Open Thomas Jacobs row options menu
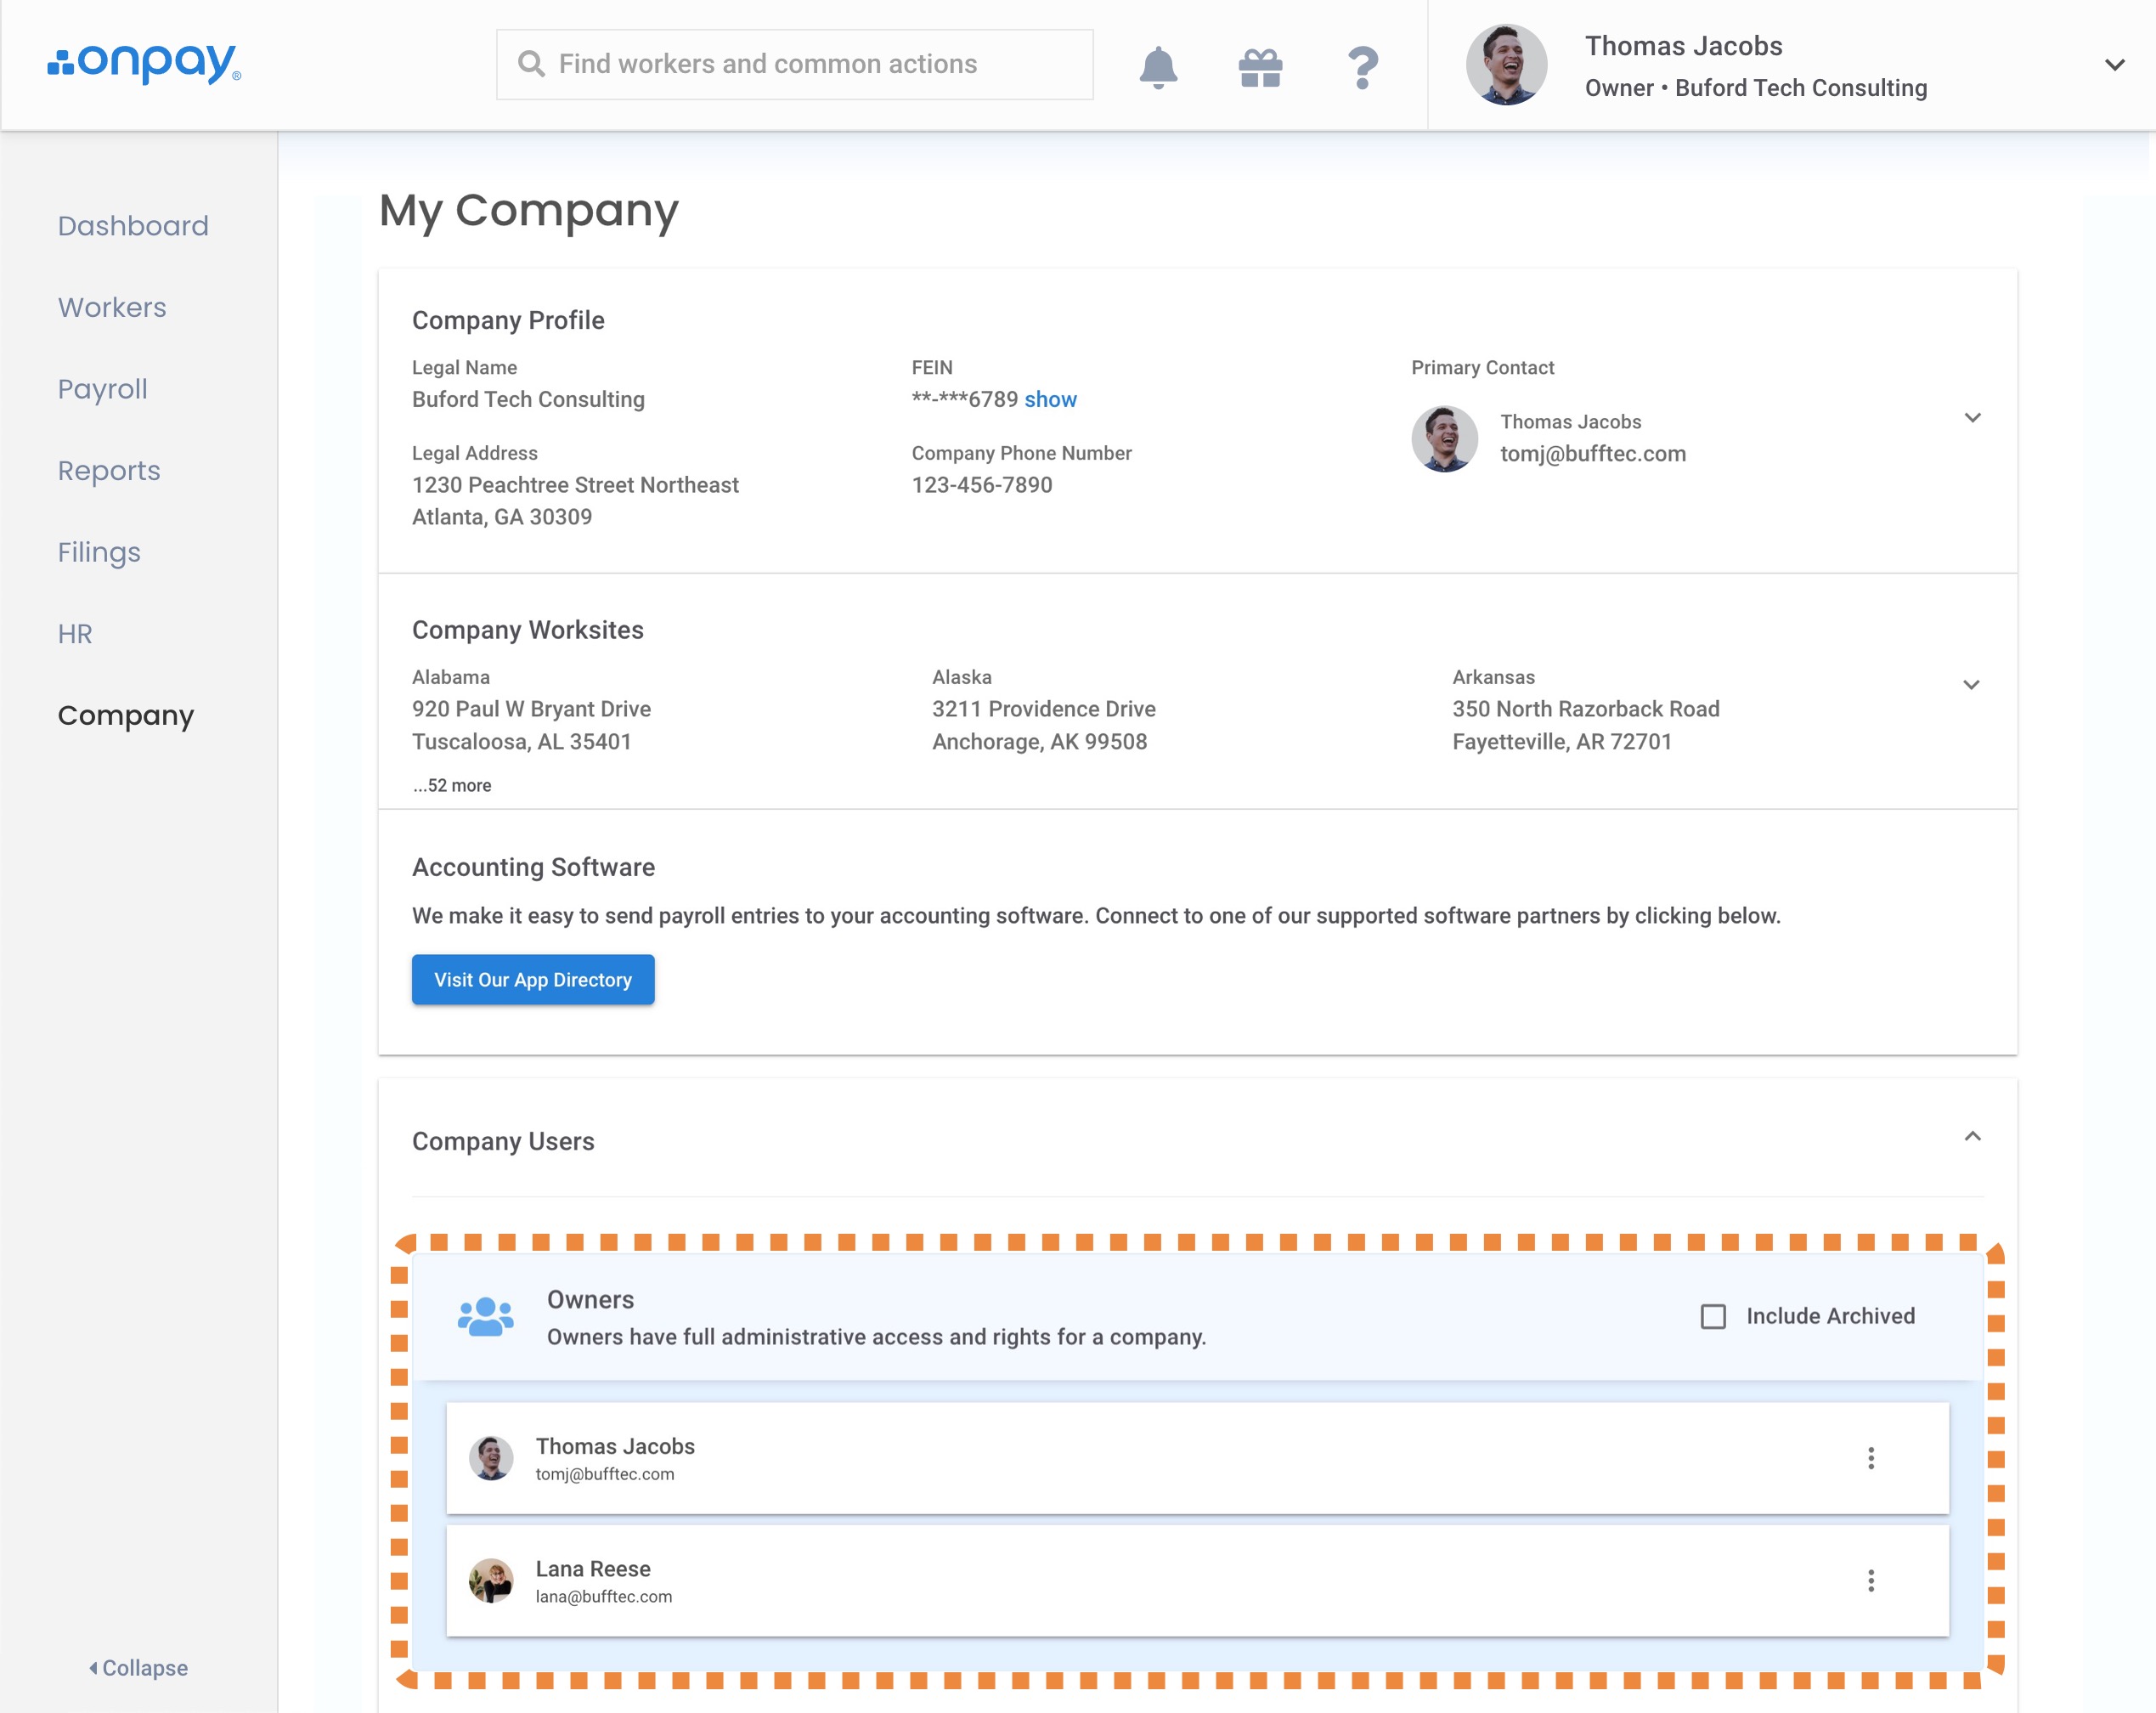The width and height of the screenshot is (2156, 1713). click(x=1870, y=1458)
